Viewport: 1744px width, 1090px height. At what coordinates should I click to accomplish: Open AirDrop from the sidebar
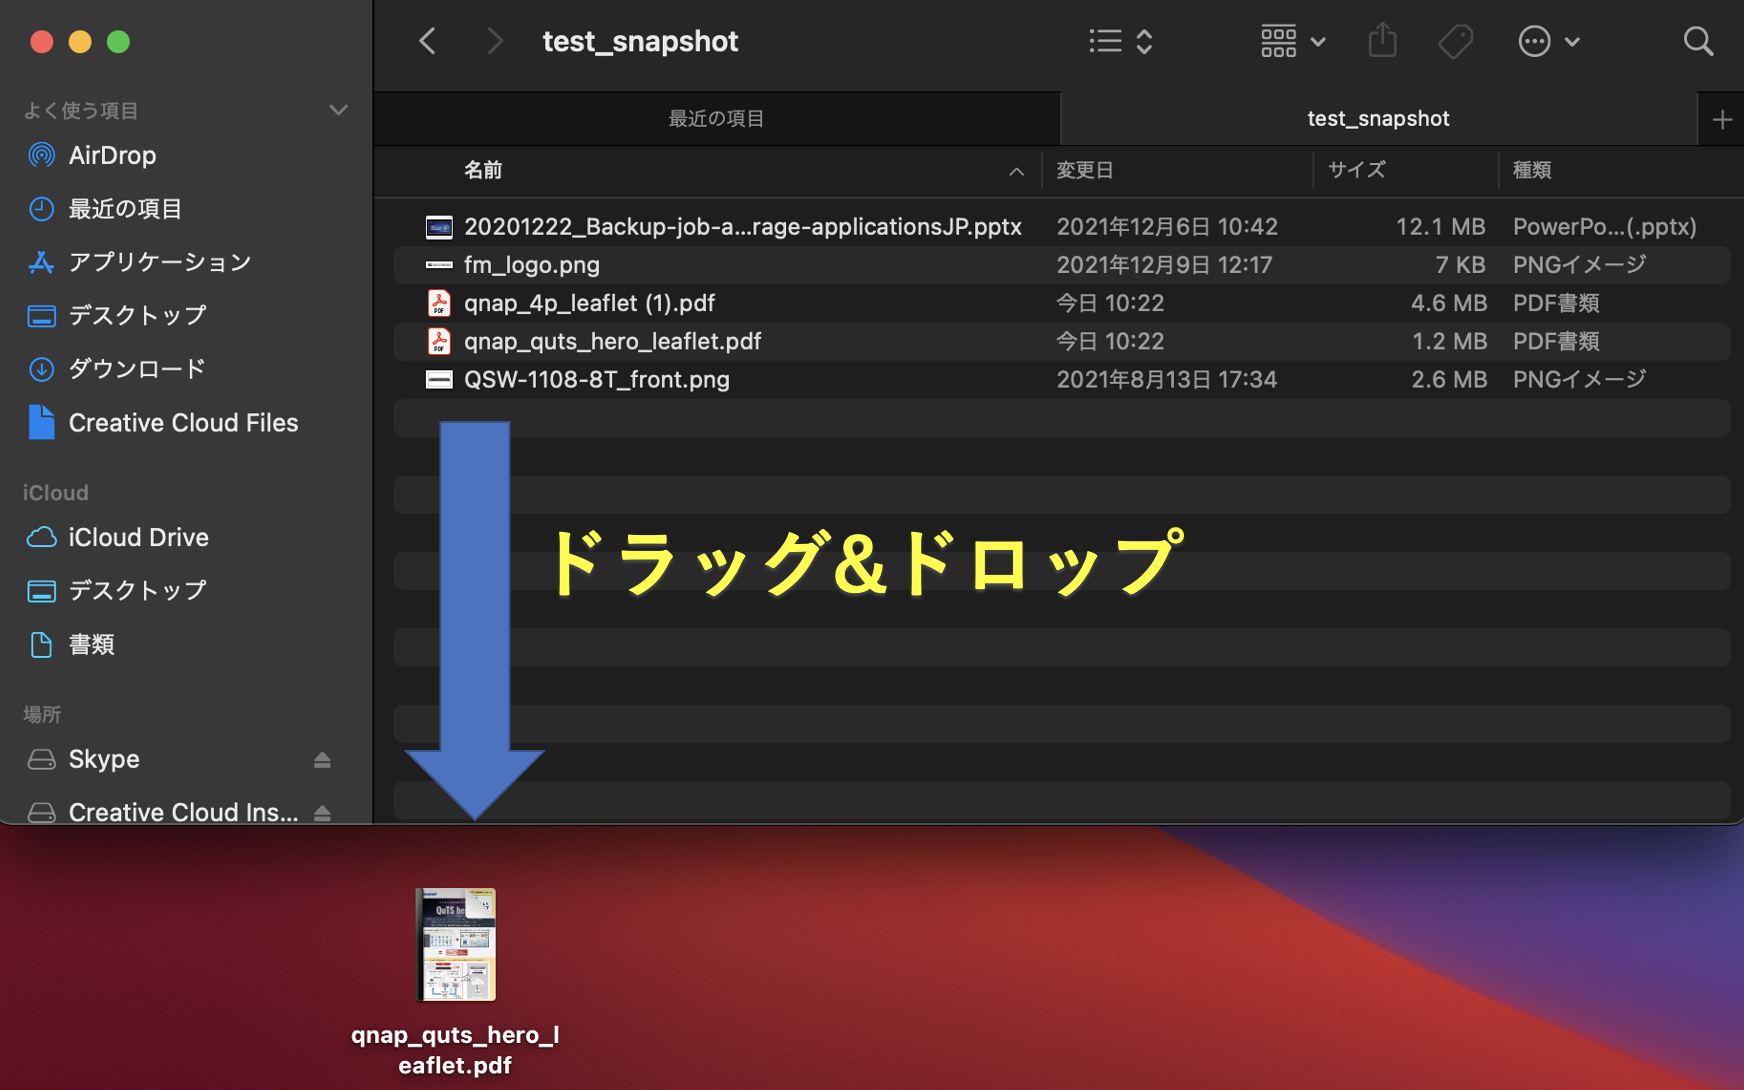coord(112,155)
